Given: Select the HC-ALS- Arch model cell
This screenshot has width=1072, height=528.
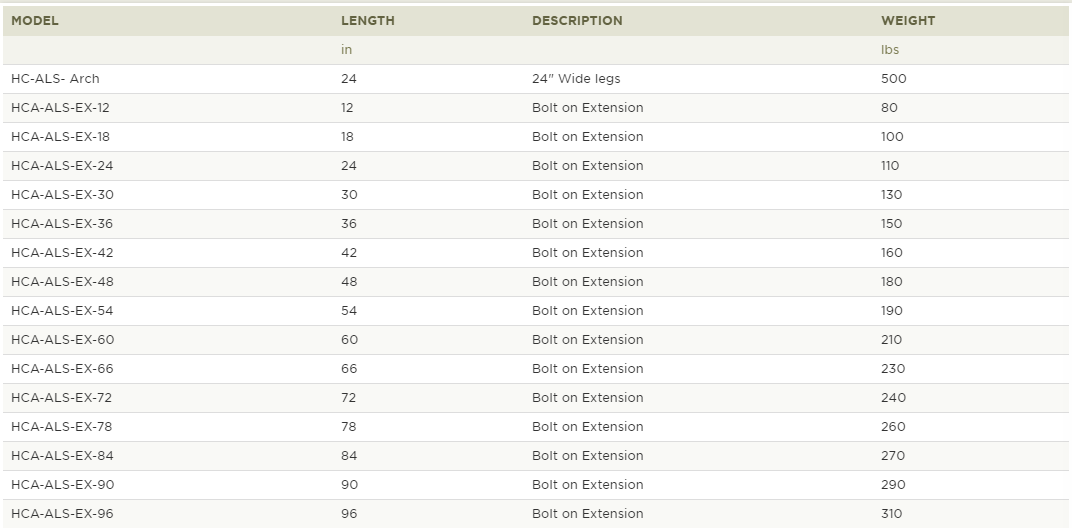Looking at the screenshot, I should 55,79.
